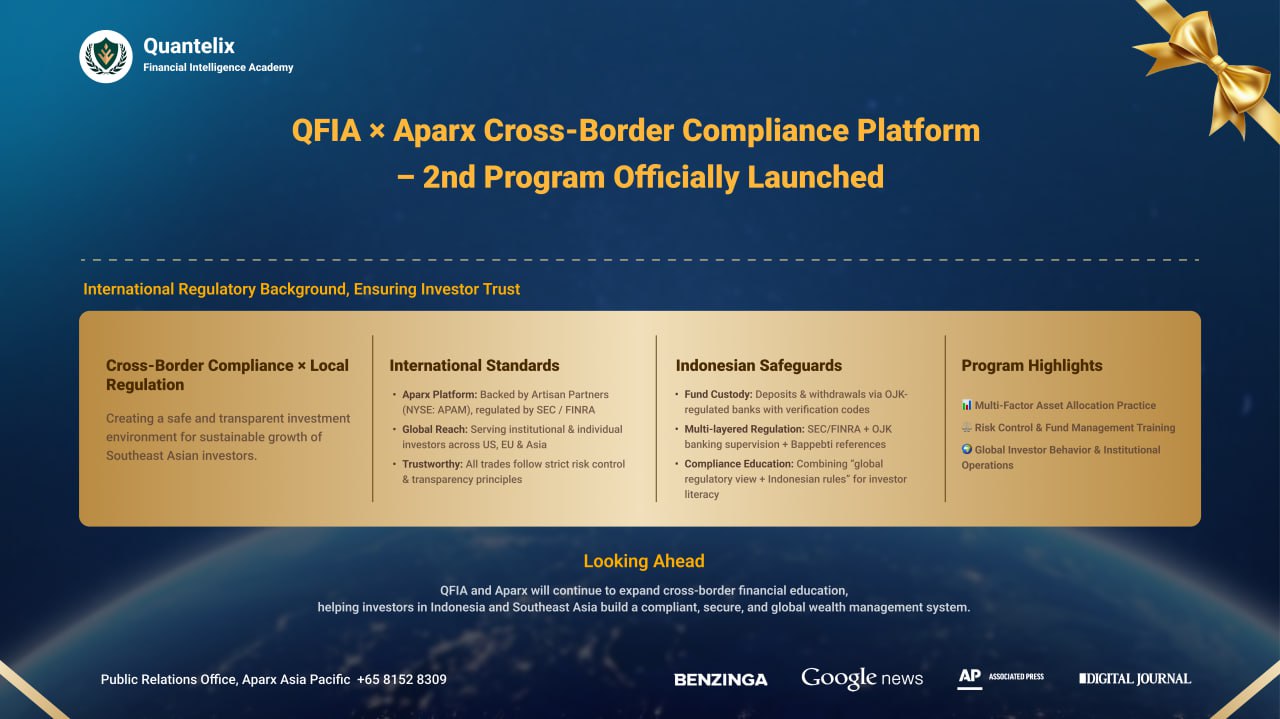The height and width of the screenshot is (719, 1280).
Task: Click 'International Regulatory Background, Ensuring Investor Trust'
Action: [302, 289]
